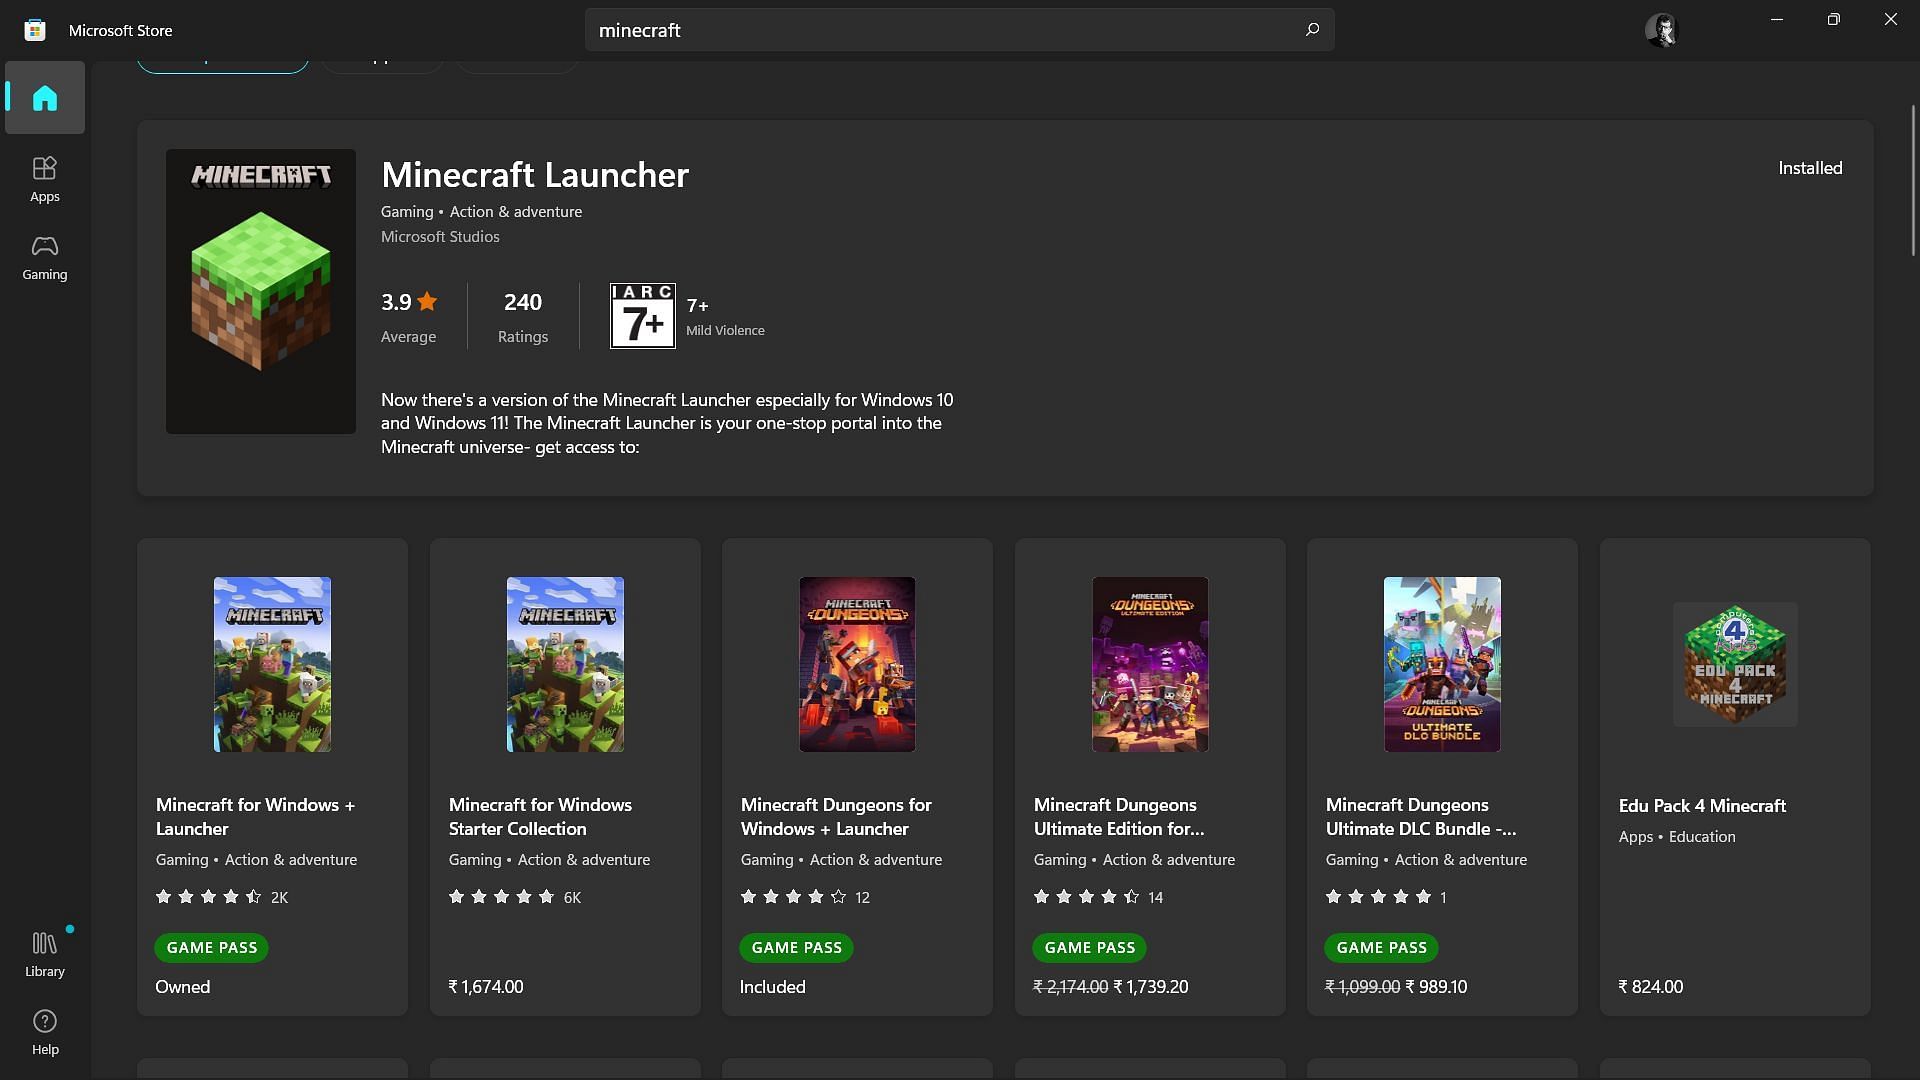Click the IARC 7+ age rating icon

[642, 314]
